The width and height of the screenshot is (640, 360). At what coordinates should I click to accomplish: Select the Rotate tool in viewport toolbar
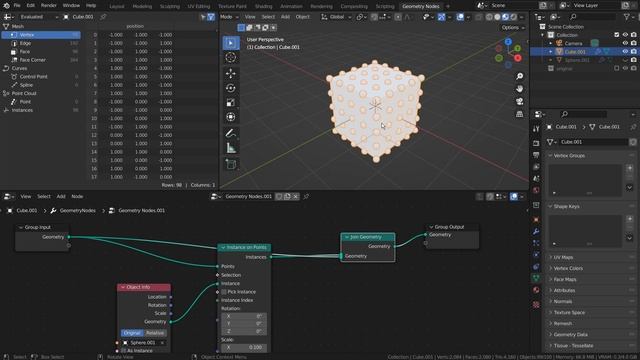coord(231,88)
